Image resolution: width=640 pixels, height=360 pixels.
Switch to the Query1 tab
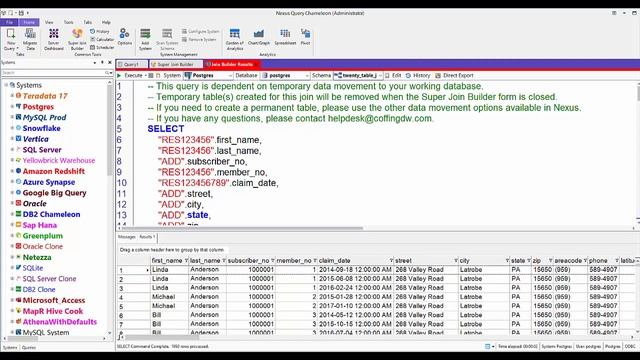click(x=132, y=64)
